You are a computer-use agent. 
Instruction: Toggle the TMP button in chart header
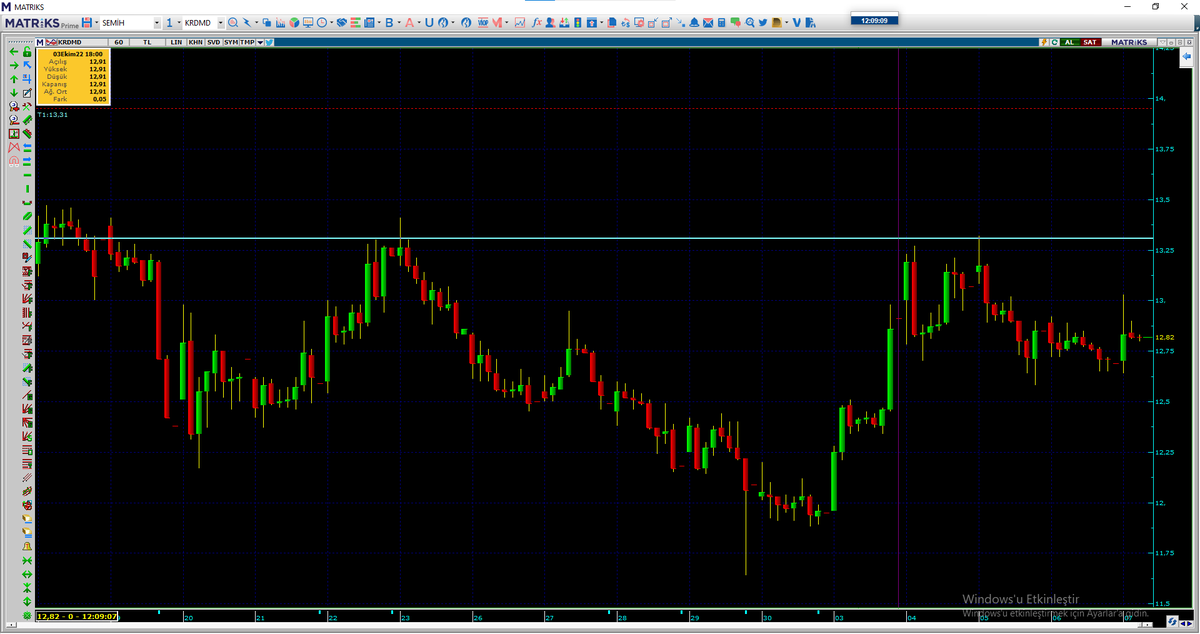pos(247,42)
